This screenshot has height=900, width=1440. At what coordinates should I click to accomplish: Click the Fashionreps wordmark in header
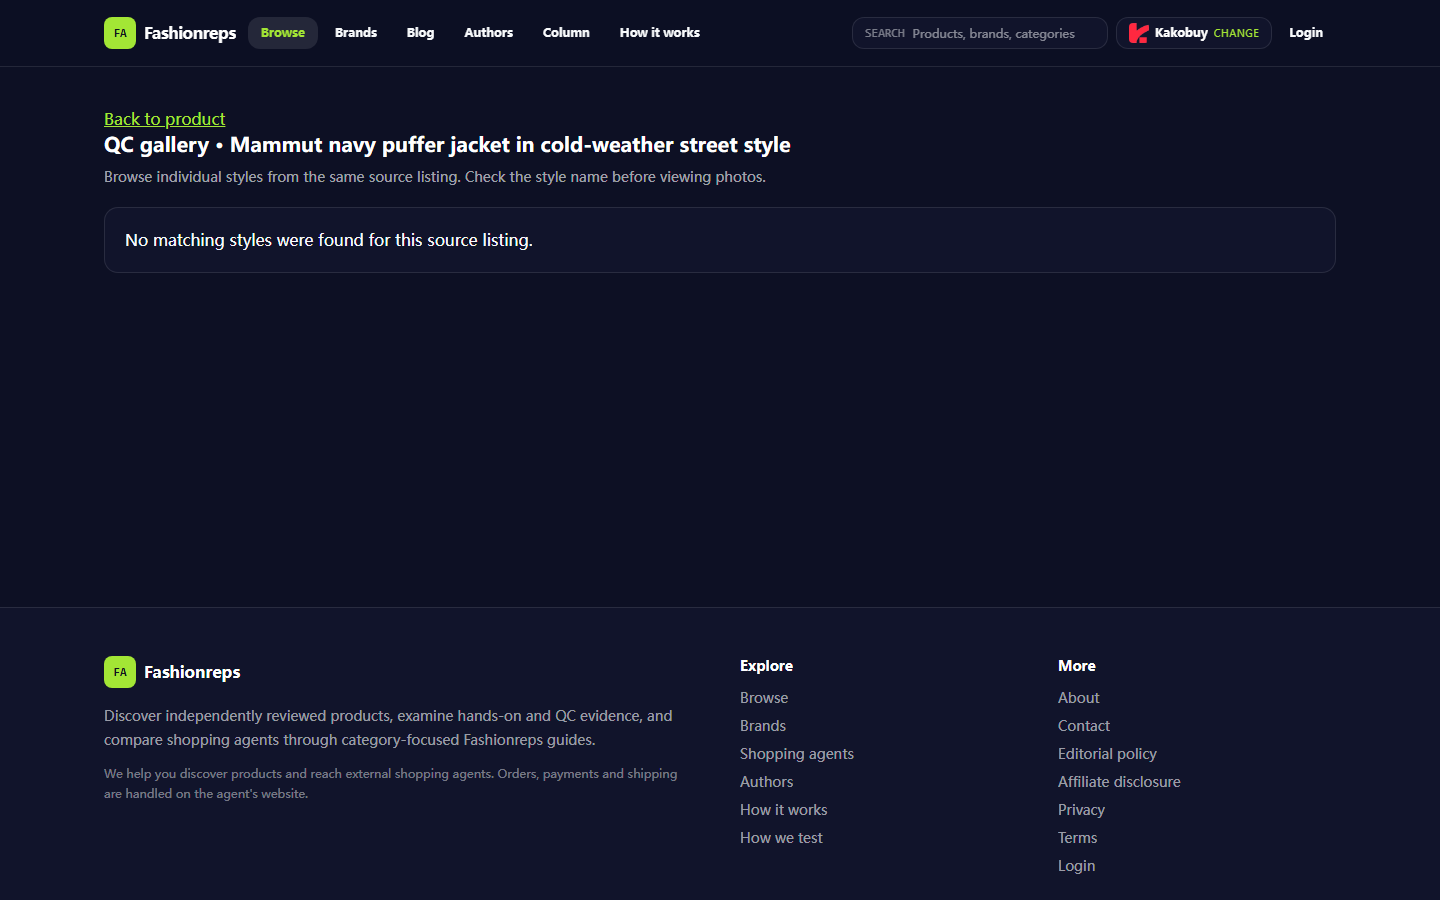tap(190, 33)
